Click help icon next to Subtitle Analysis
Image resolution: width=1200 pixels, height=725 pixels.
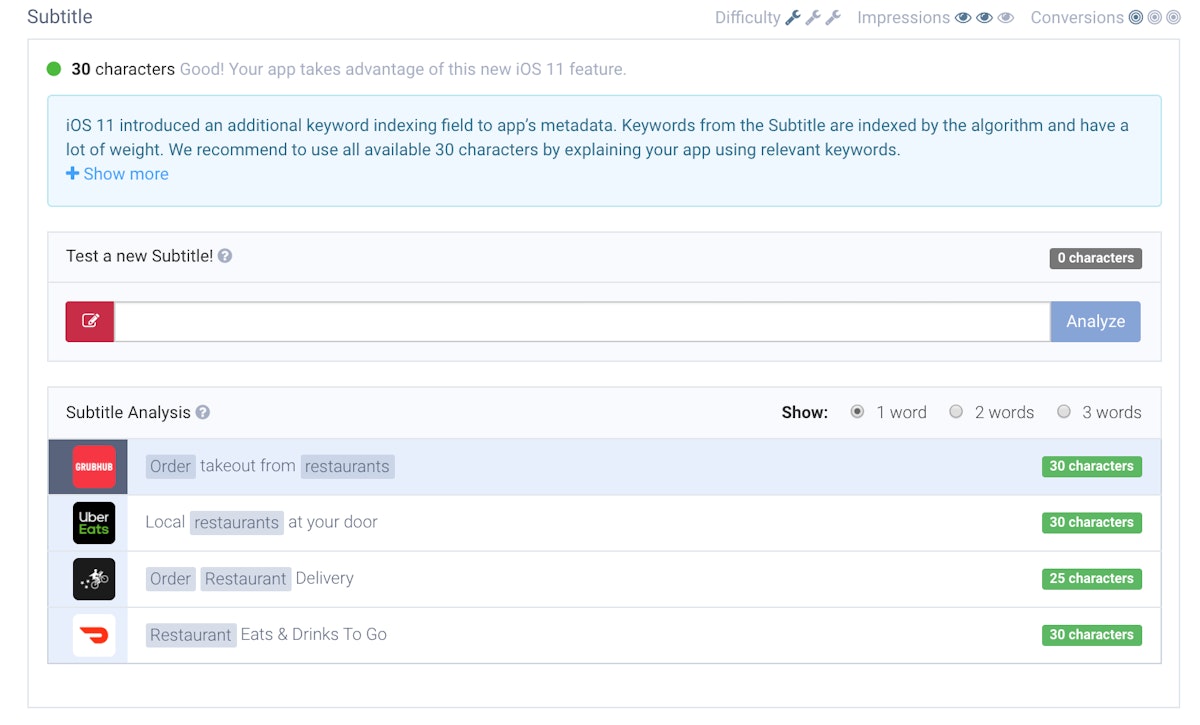(x=203, y=412)
